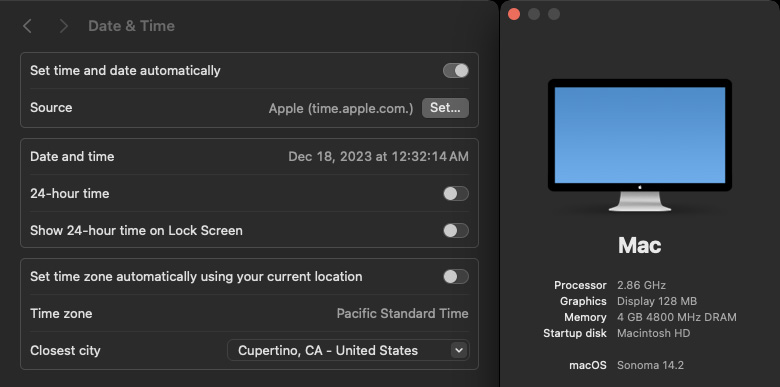This screenshot has width=780, height=387.
Task: Select the macOS Sonoma 14.2 version text
Action: click(650, 365)
